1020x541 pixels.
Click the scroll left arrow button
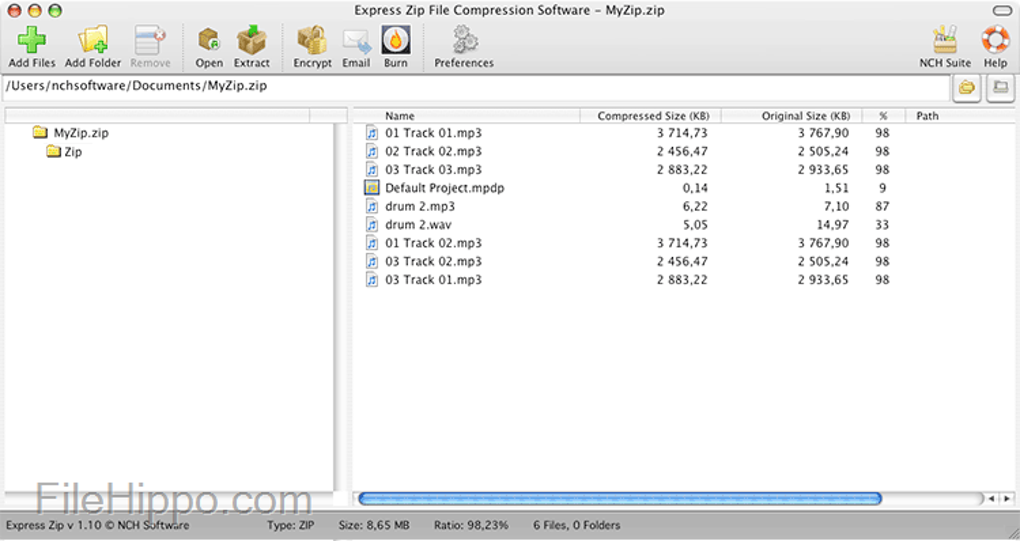[x=991, y=499]
